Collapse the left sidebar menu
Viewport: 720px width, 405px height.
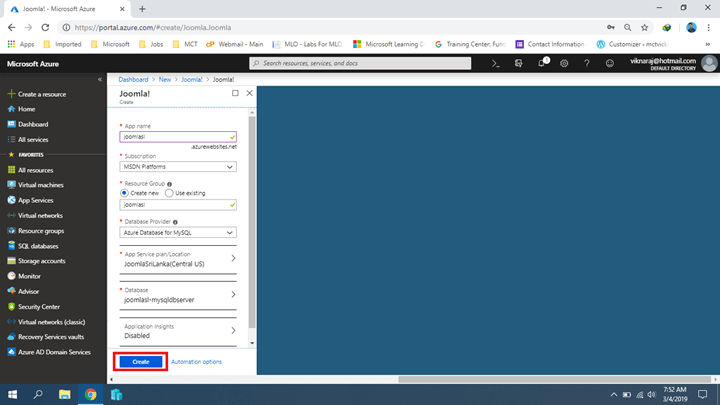(x=100, y=79)
